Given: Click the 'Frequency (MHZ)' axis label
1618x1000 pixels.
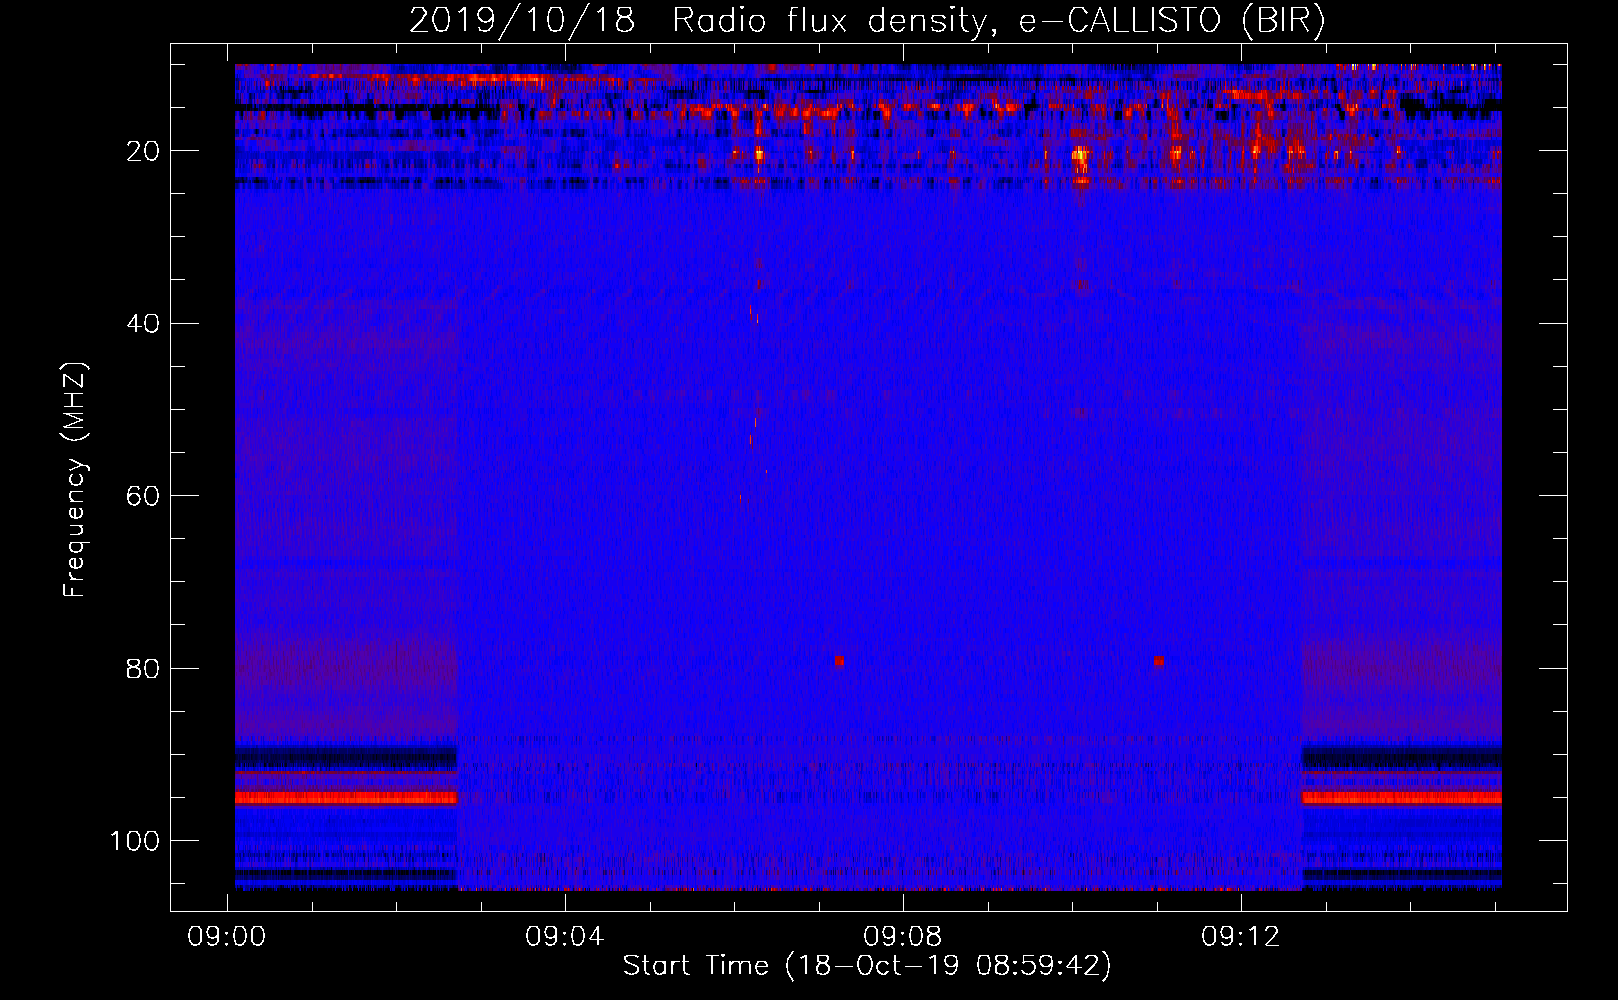Looking at the screenshot, I should pyautogui.click(x=76, y=480).
